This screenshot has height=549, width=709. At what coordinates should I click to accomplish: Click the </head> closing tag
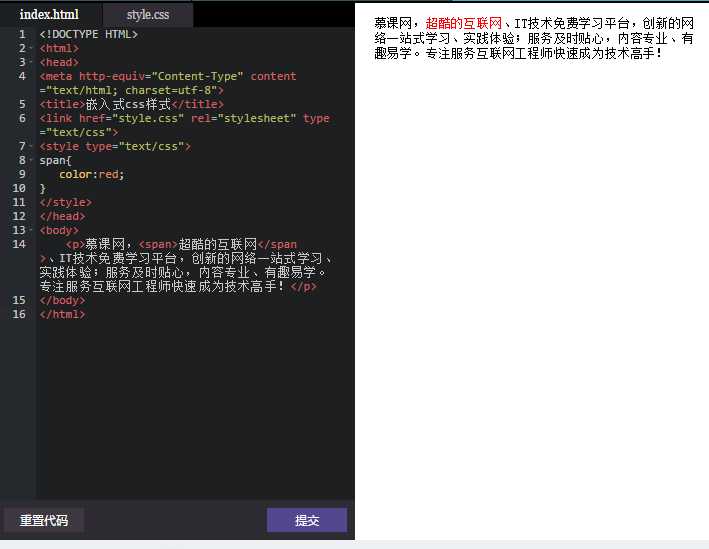click(62, 216)
